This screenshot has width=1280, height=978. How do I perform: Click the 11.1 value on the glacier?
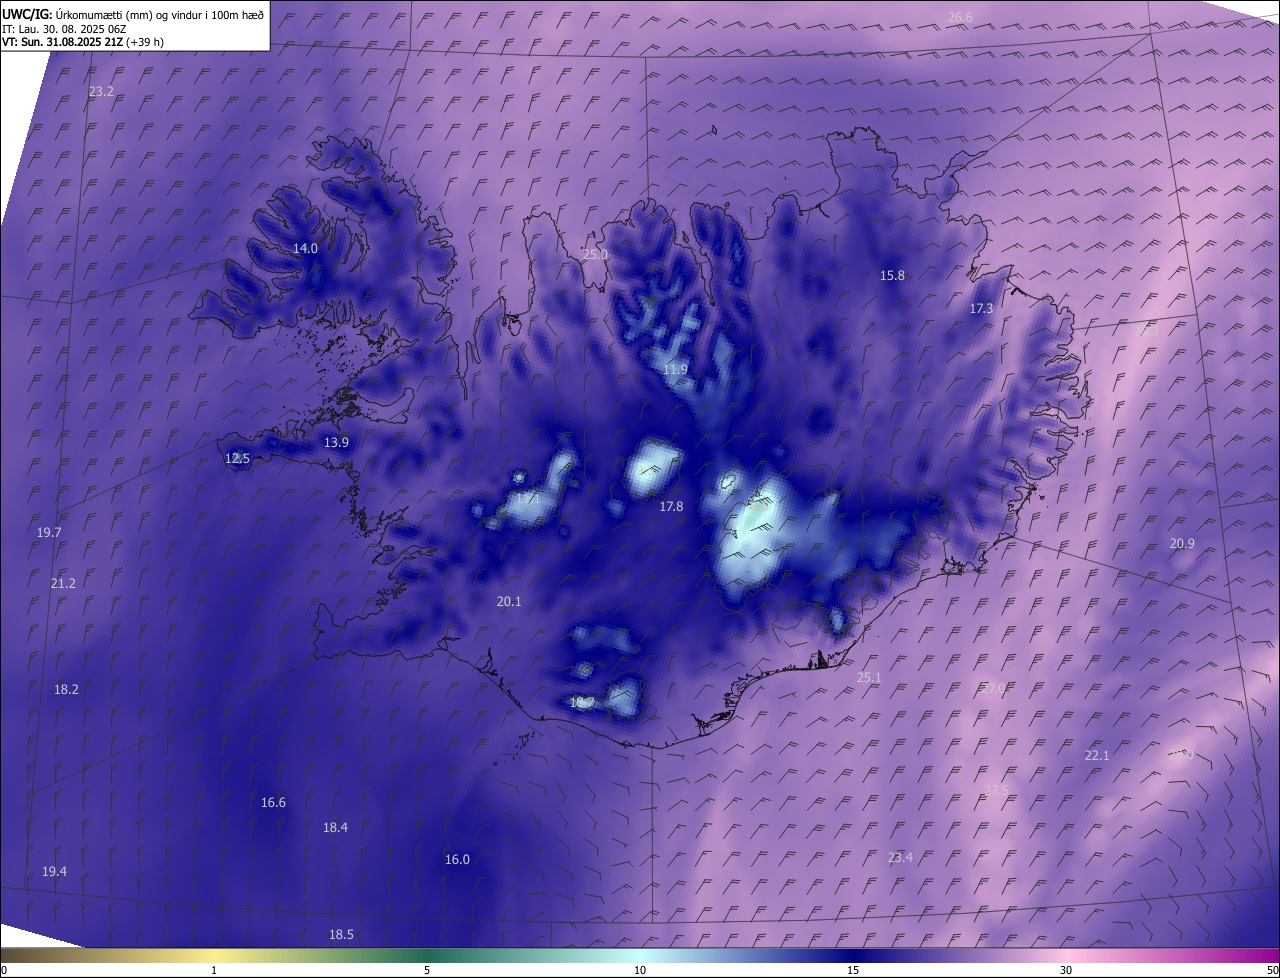[x=528, y=497]
